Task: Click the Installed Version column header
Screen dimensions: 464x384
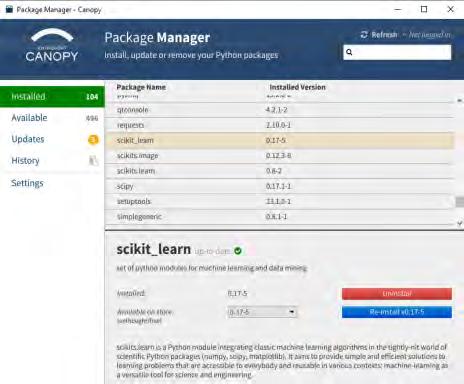Action: [x=297, y=87]
